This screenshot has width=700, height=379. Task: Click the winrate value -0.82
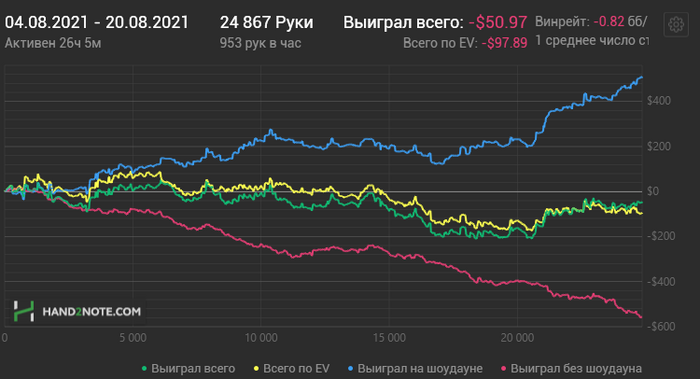(608, 21)
